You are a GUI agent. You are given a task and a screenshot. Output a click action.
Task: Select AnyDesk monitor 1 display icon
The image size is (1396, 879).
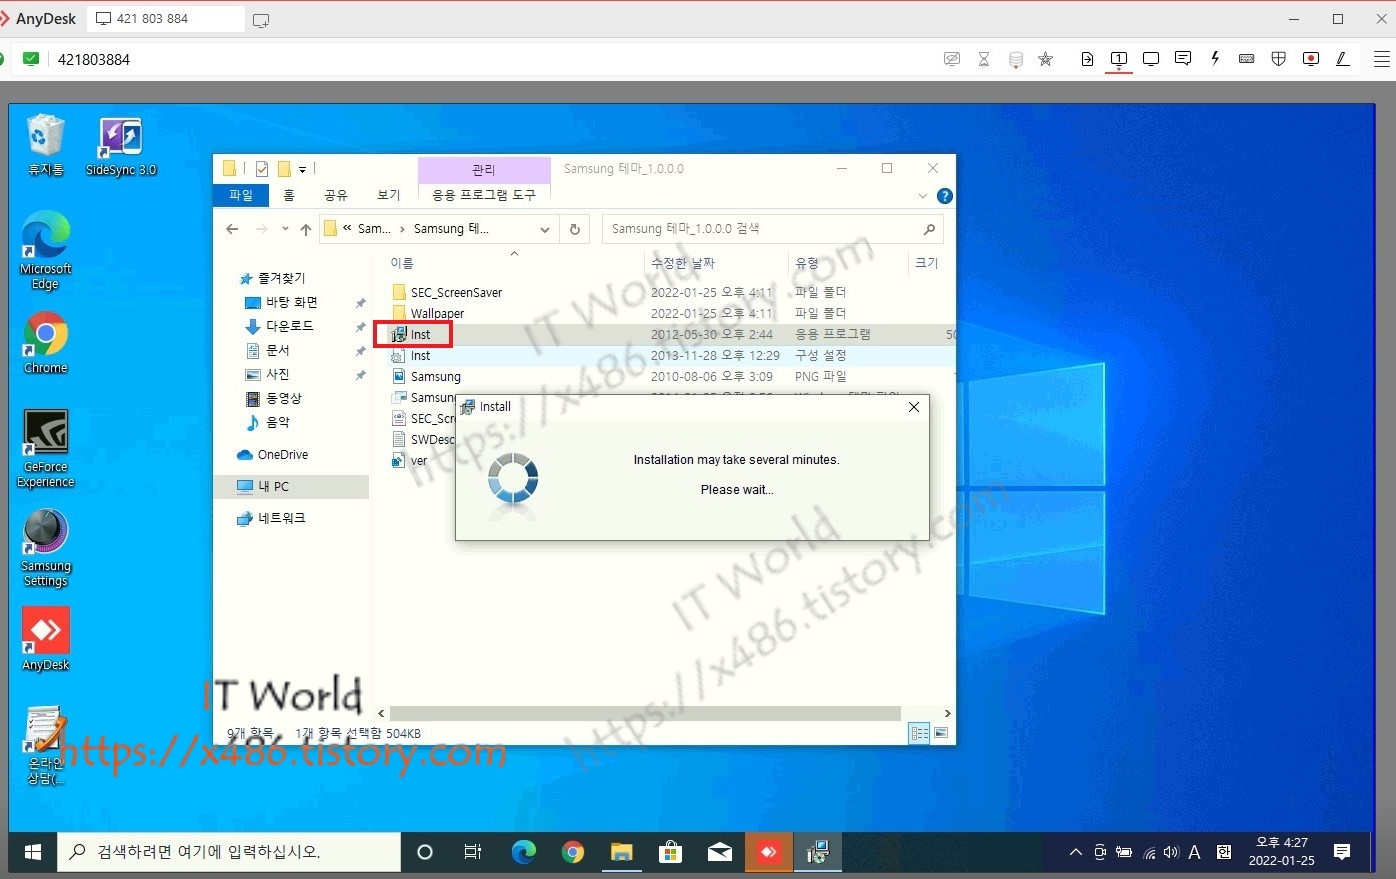[1119, 59]
